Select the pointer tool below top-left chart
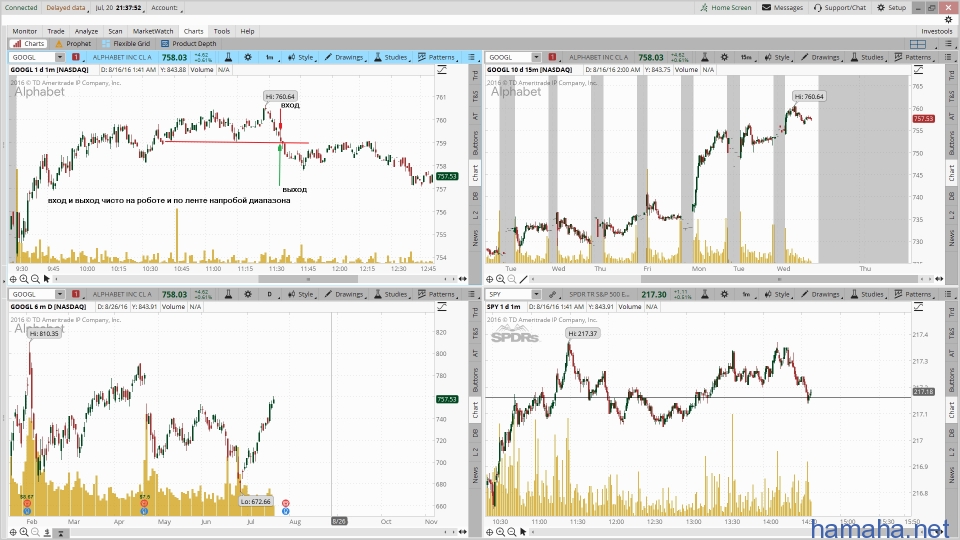The height and width of the screenshot is (540, 960). click(x=47, y=279)
